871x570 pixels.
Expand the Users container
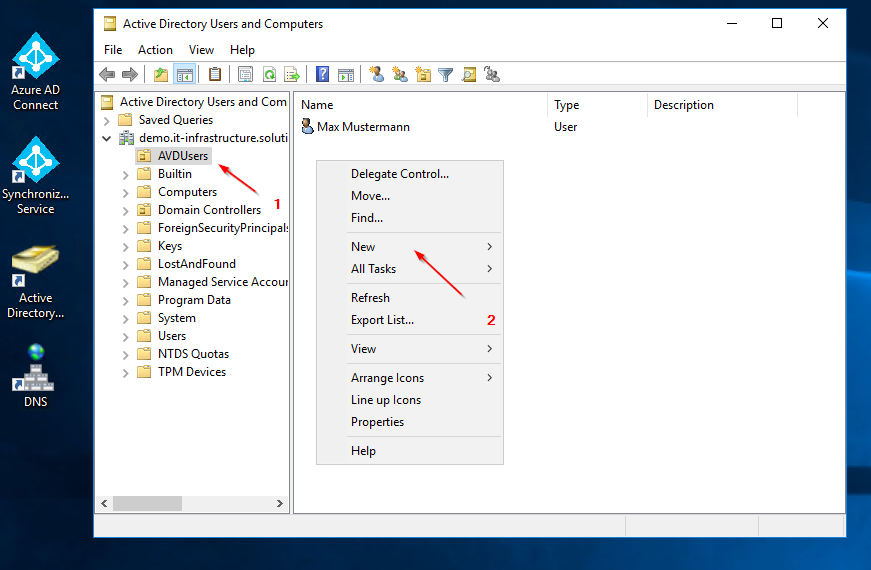tap(126, 337)
